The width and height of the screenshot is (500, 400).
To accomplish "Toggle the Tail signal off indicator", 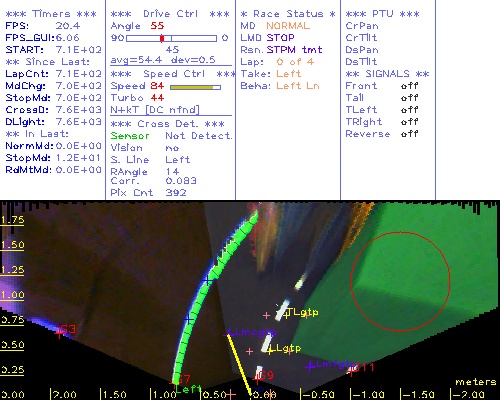I will (x=409, y=98).
